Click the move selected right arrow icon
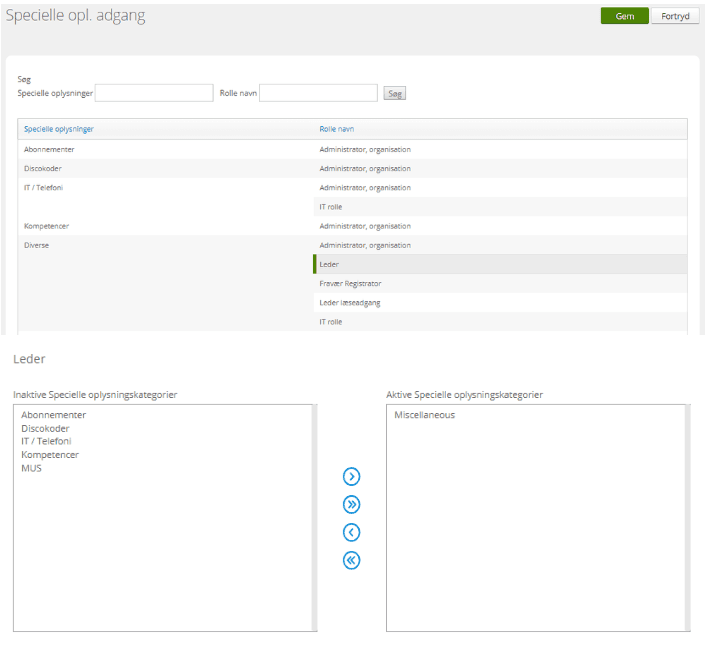This screenshot has width=706, height=647. tap(351, 476)
